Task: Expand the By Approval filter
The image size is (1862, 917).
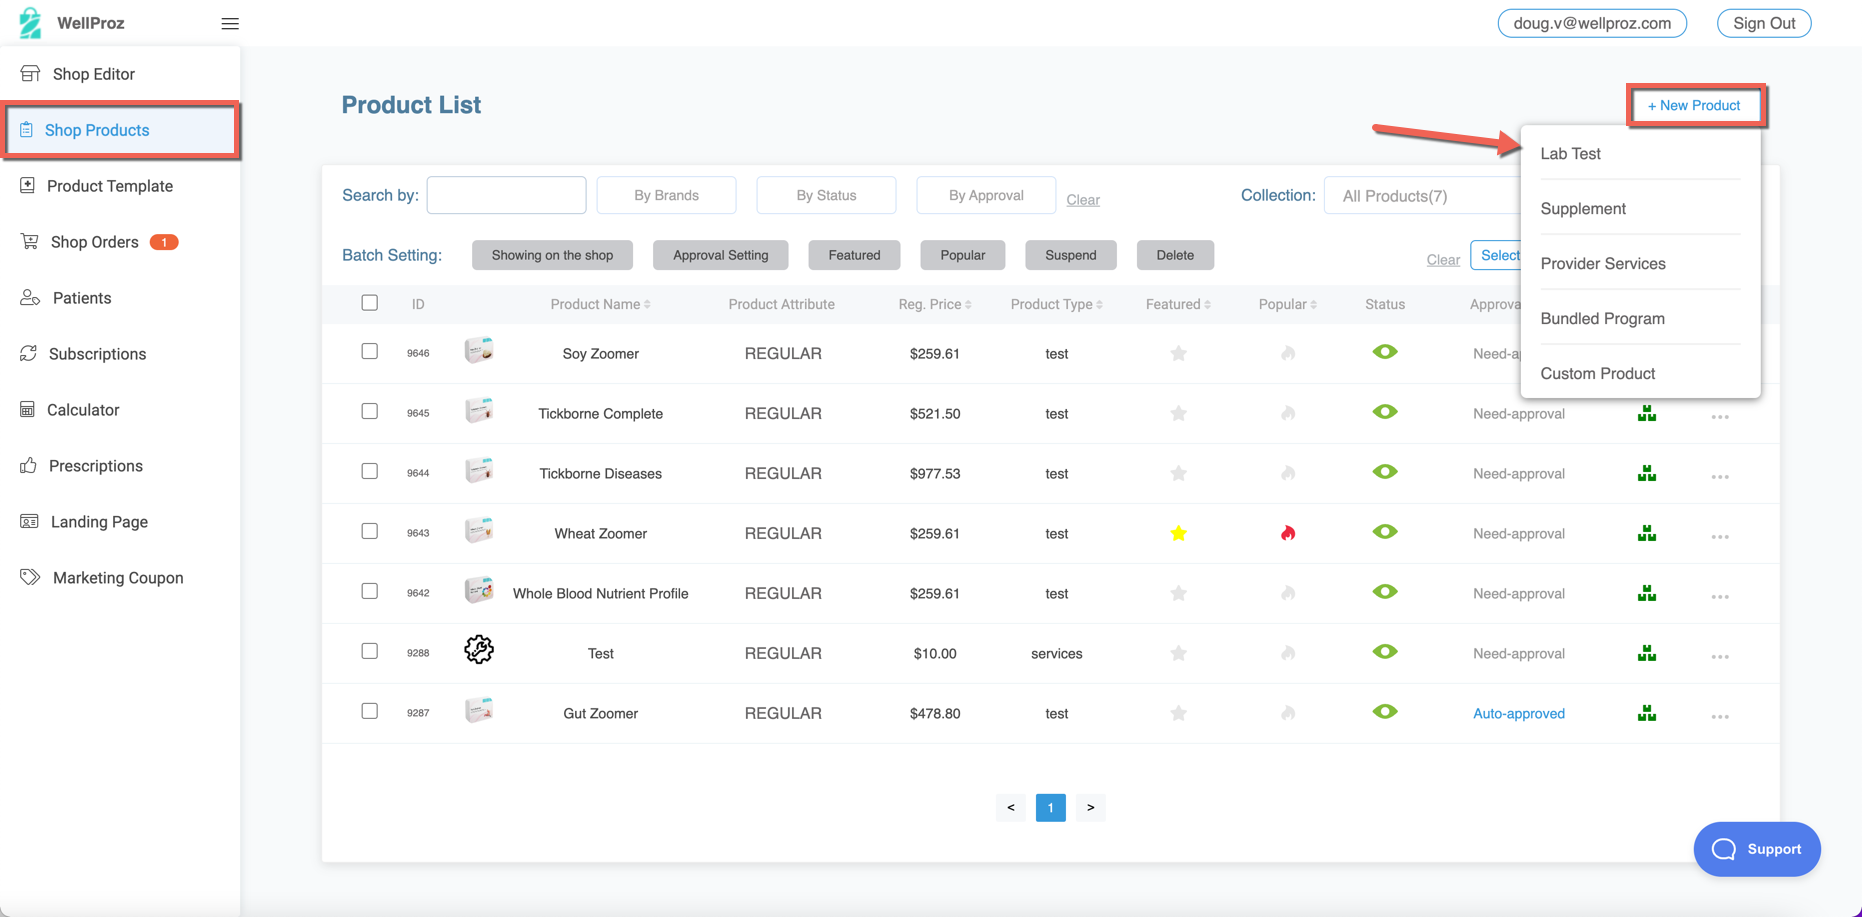Action: [x=985, y=195]
